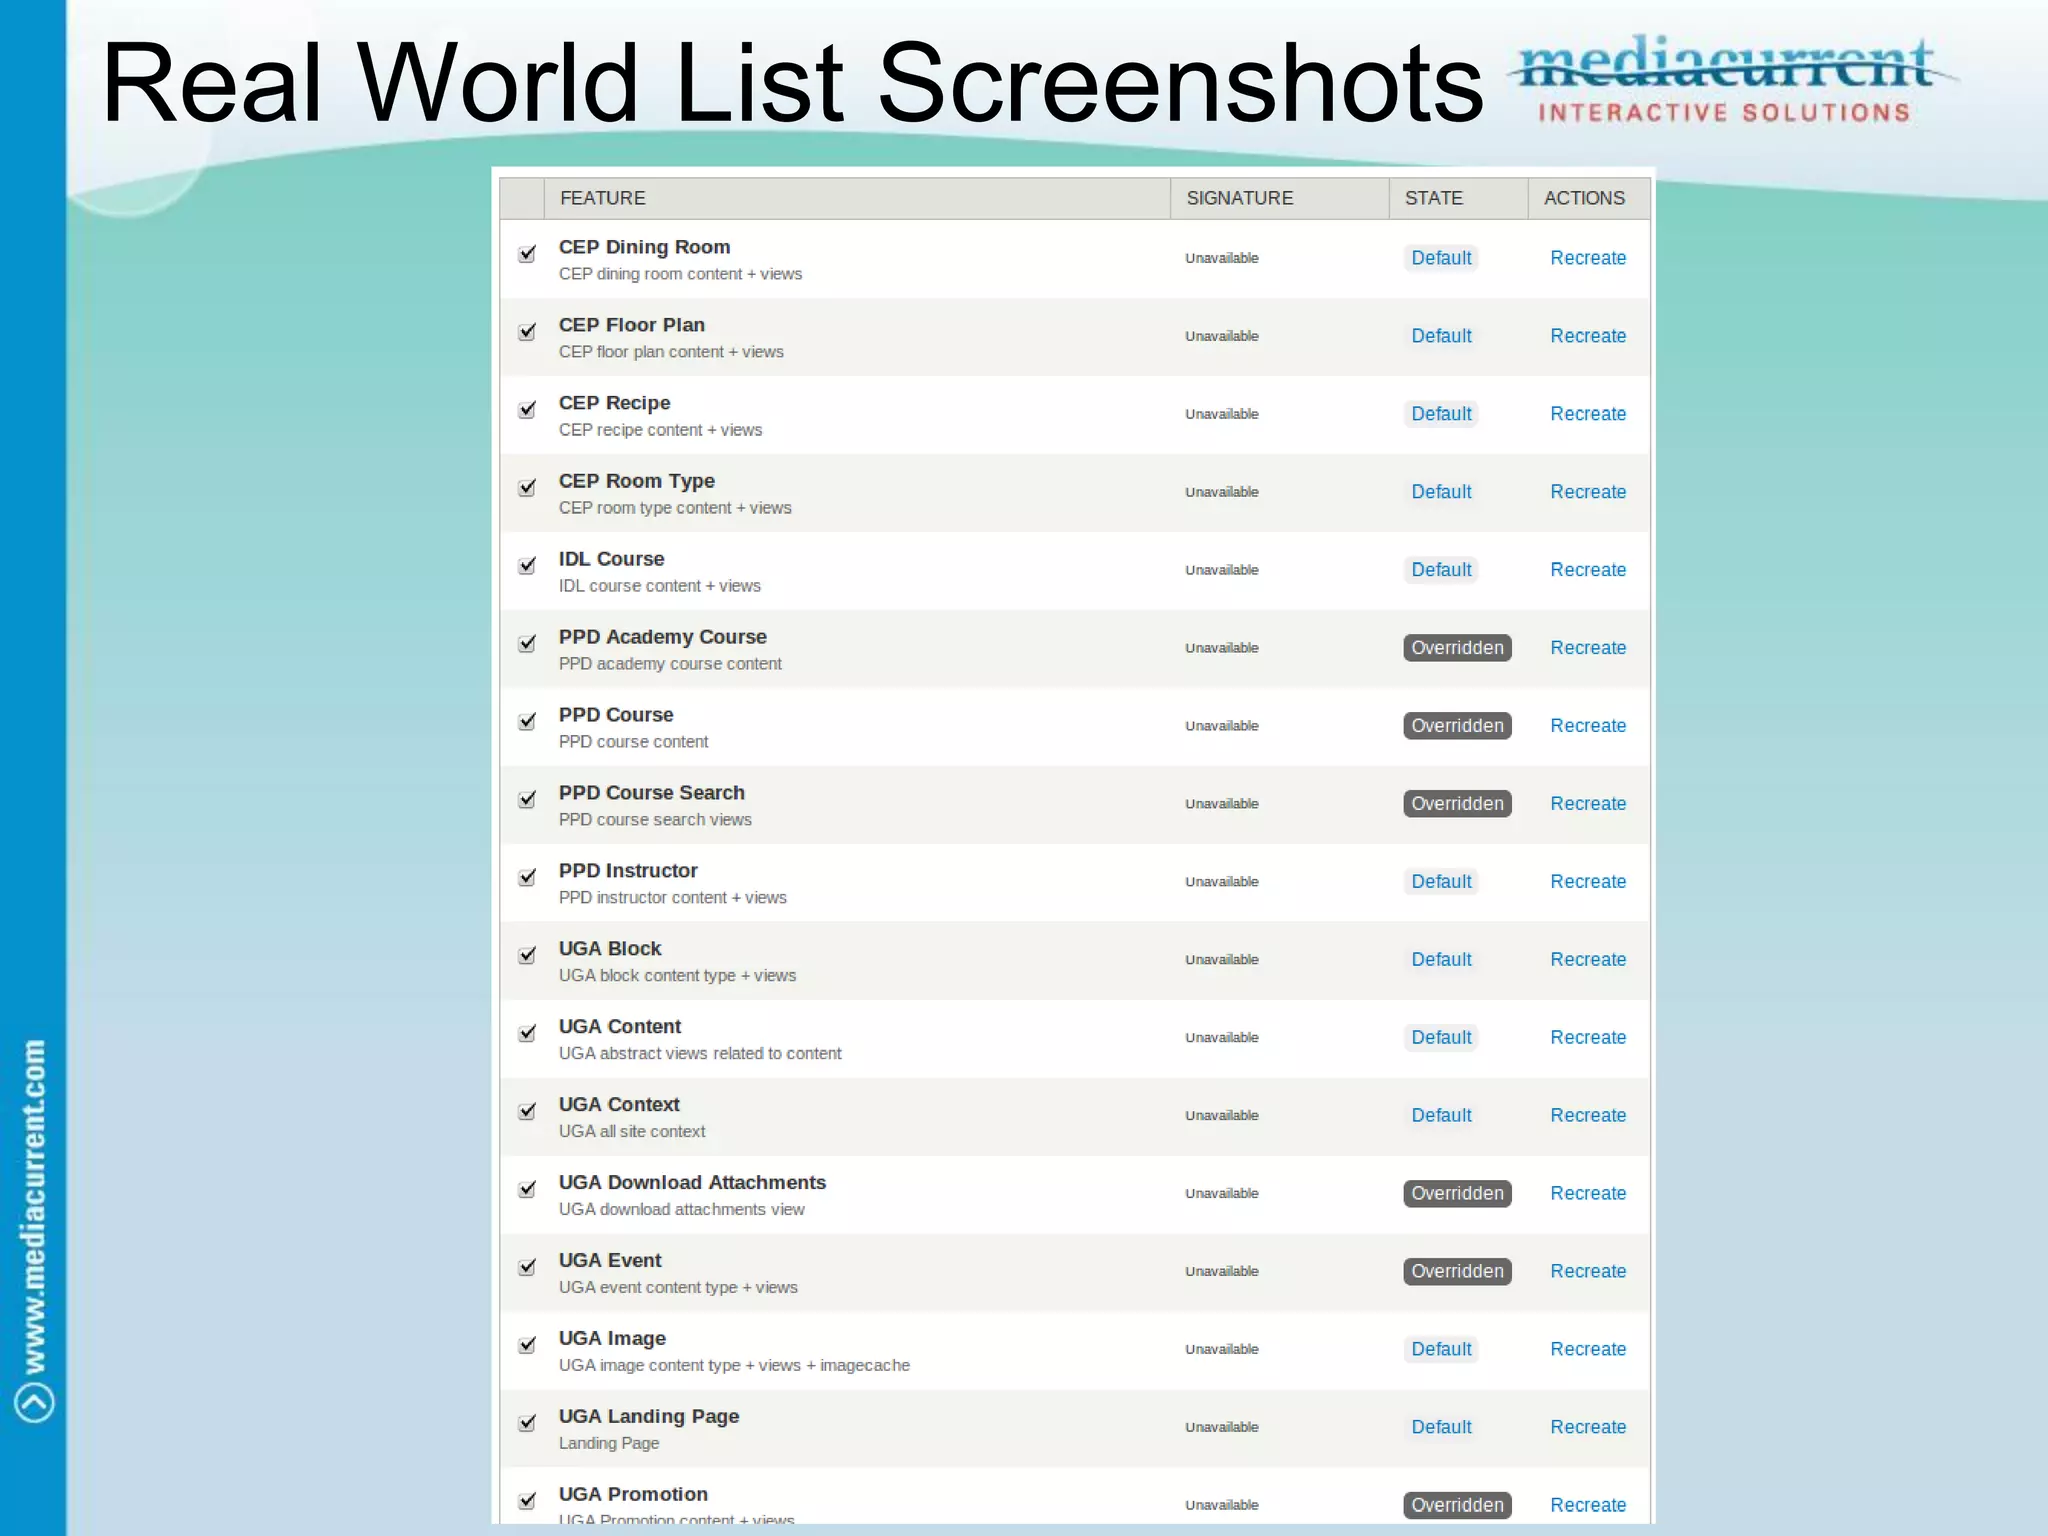Click the STATE column header
Viewport: 2048px width, 1536px height.
coord(1458,198)
